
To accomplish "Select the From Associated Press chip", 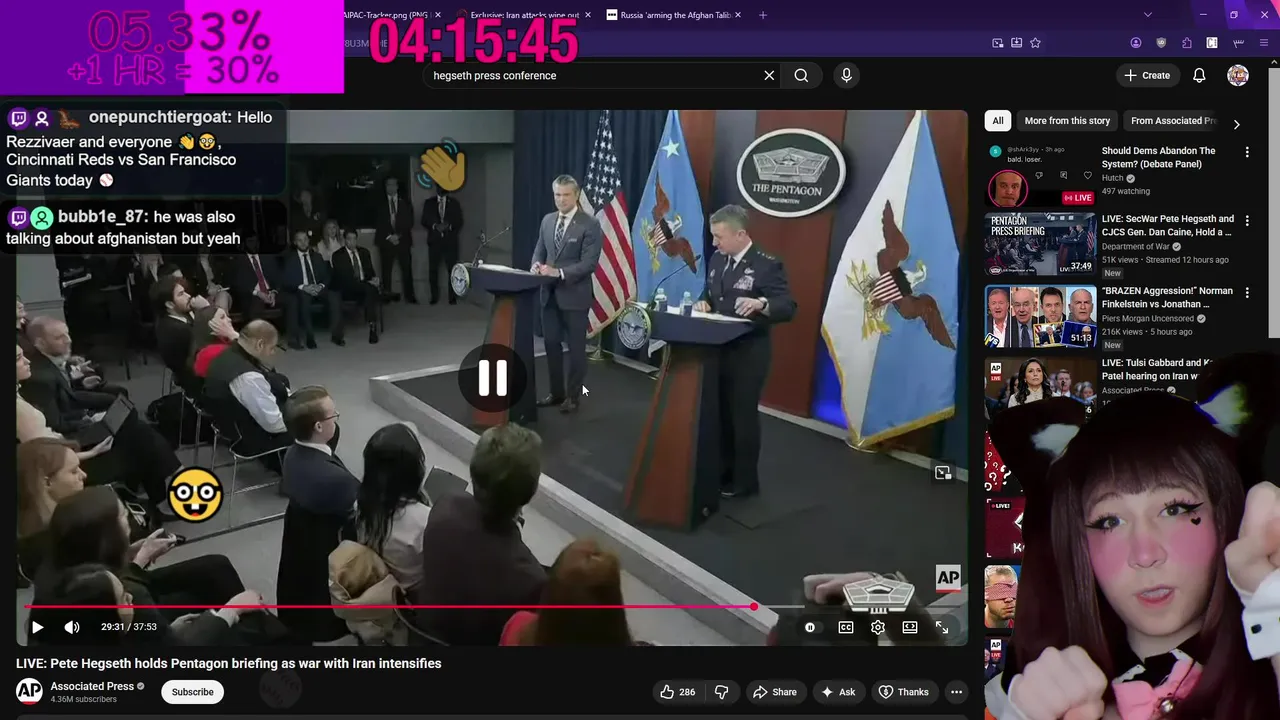I will [1172, 121].
